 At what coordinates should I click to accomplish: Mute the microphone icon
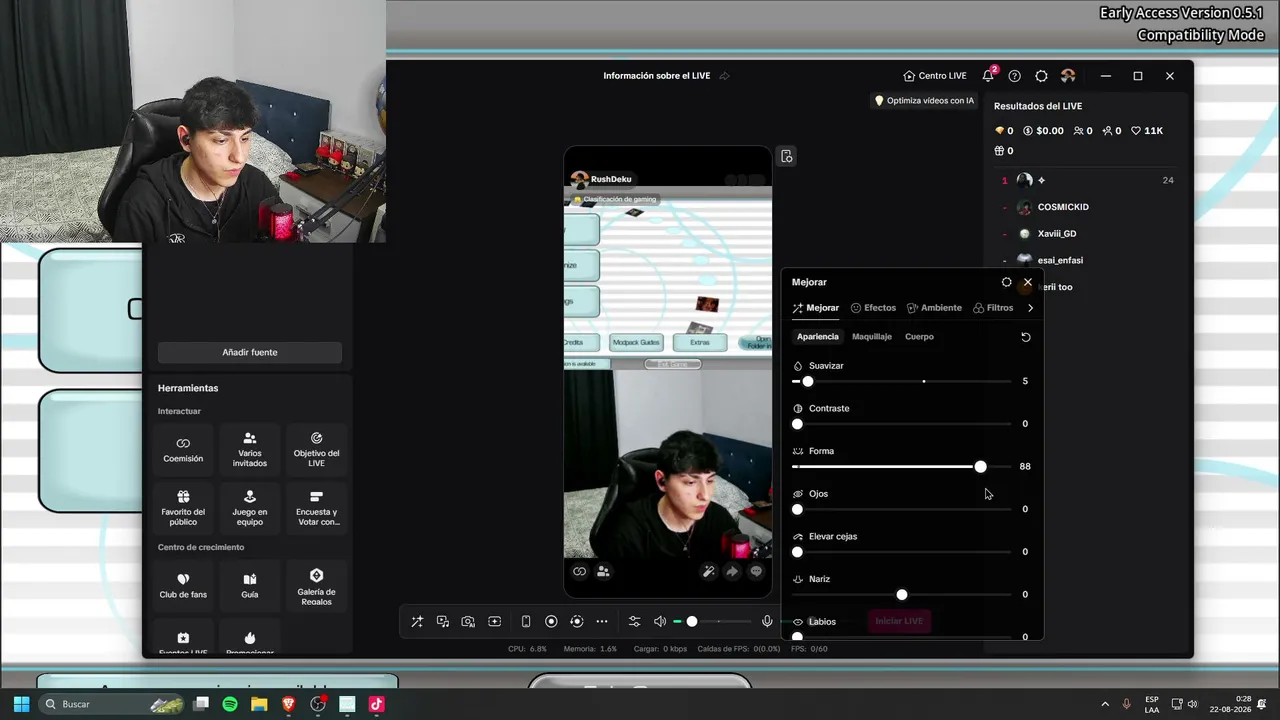click(767, 621)
